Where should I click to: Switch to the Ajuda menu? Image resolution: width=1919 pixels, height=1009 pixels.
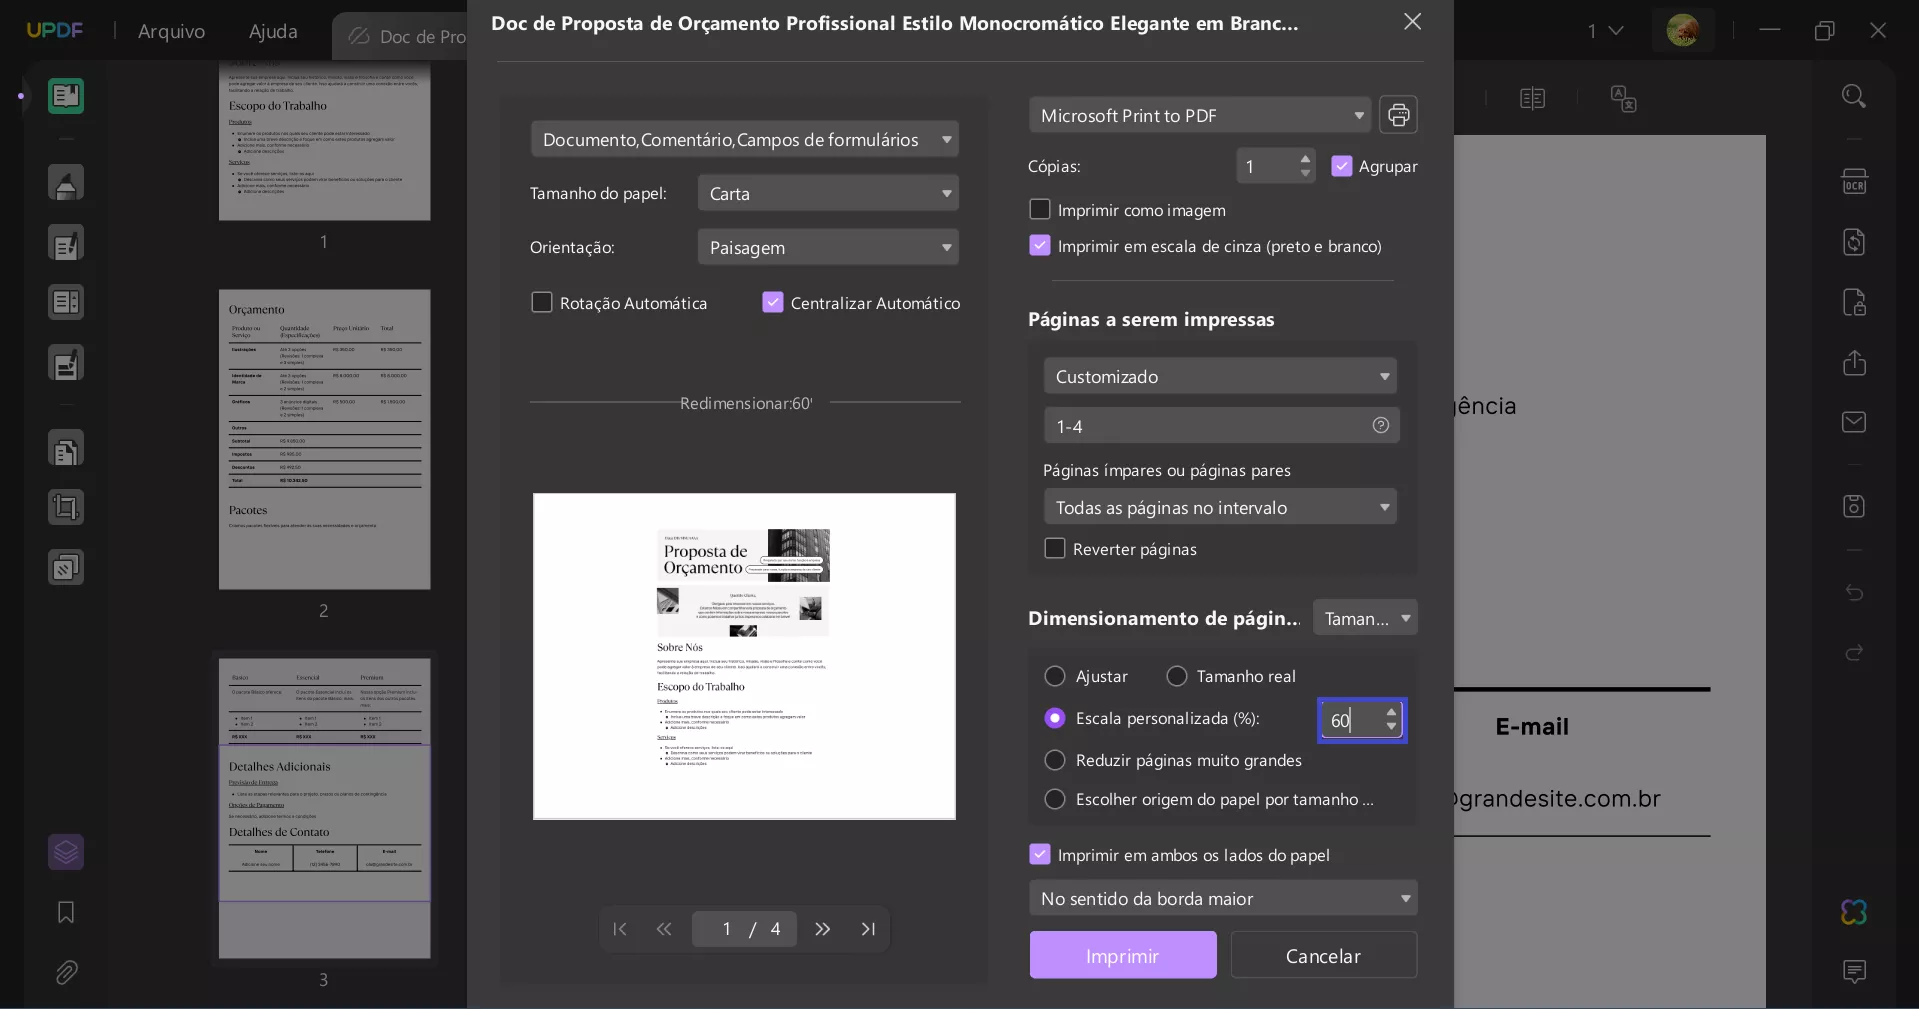[x=271, y=31]
